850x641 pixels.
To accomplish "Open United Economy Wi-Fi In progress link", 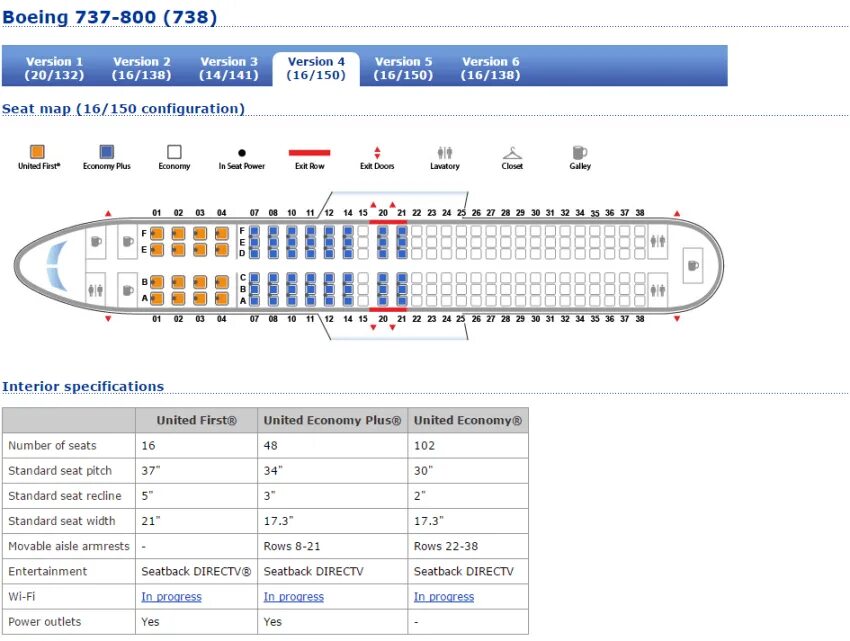I will (x=444, y=597).
